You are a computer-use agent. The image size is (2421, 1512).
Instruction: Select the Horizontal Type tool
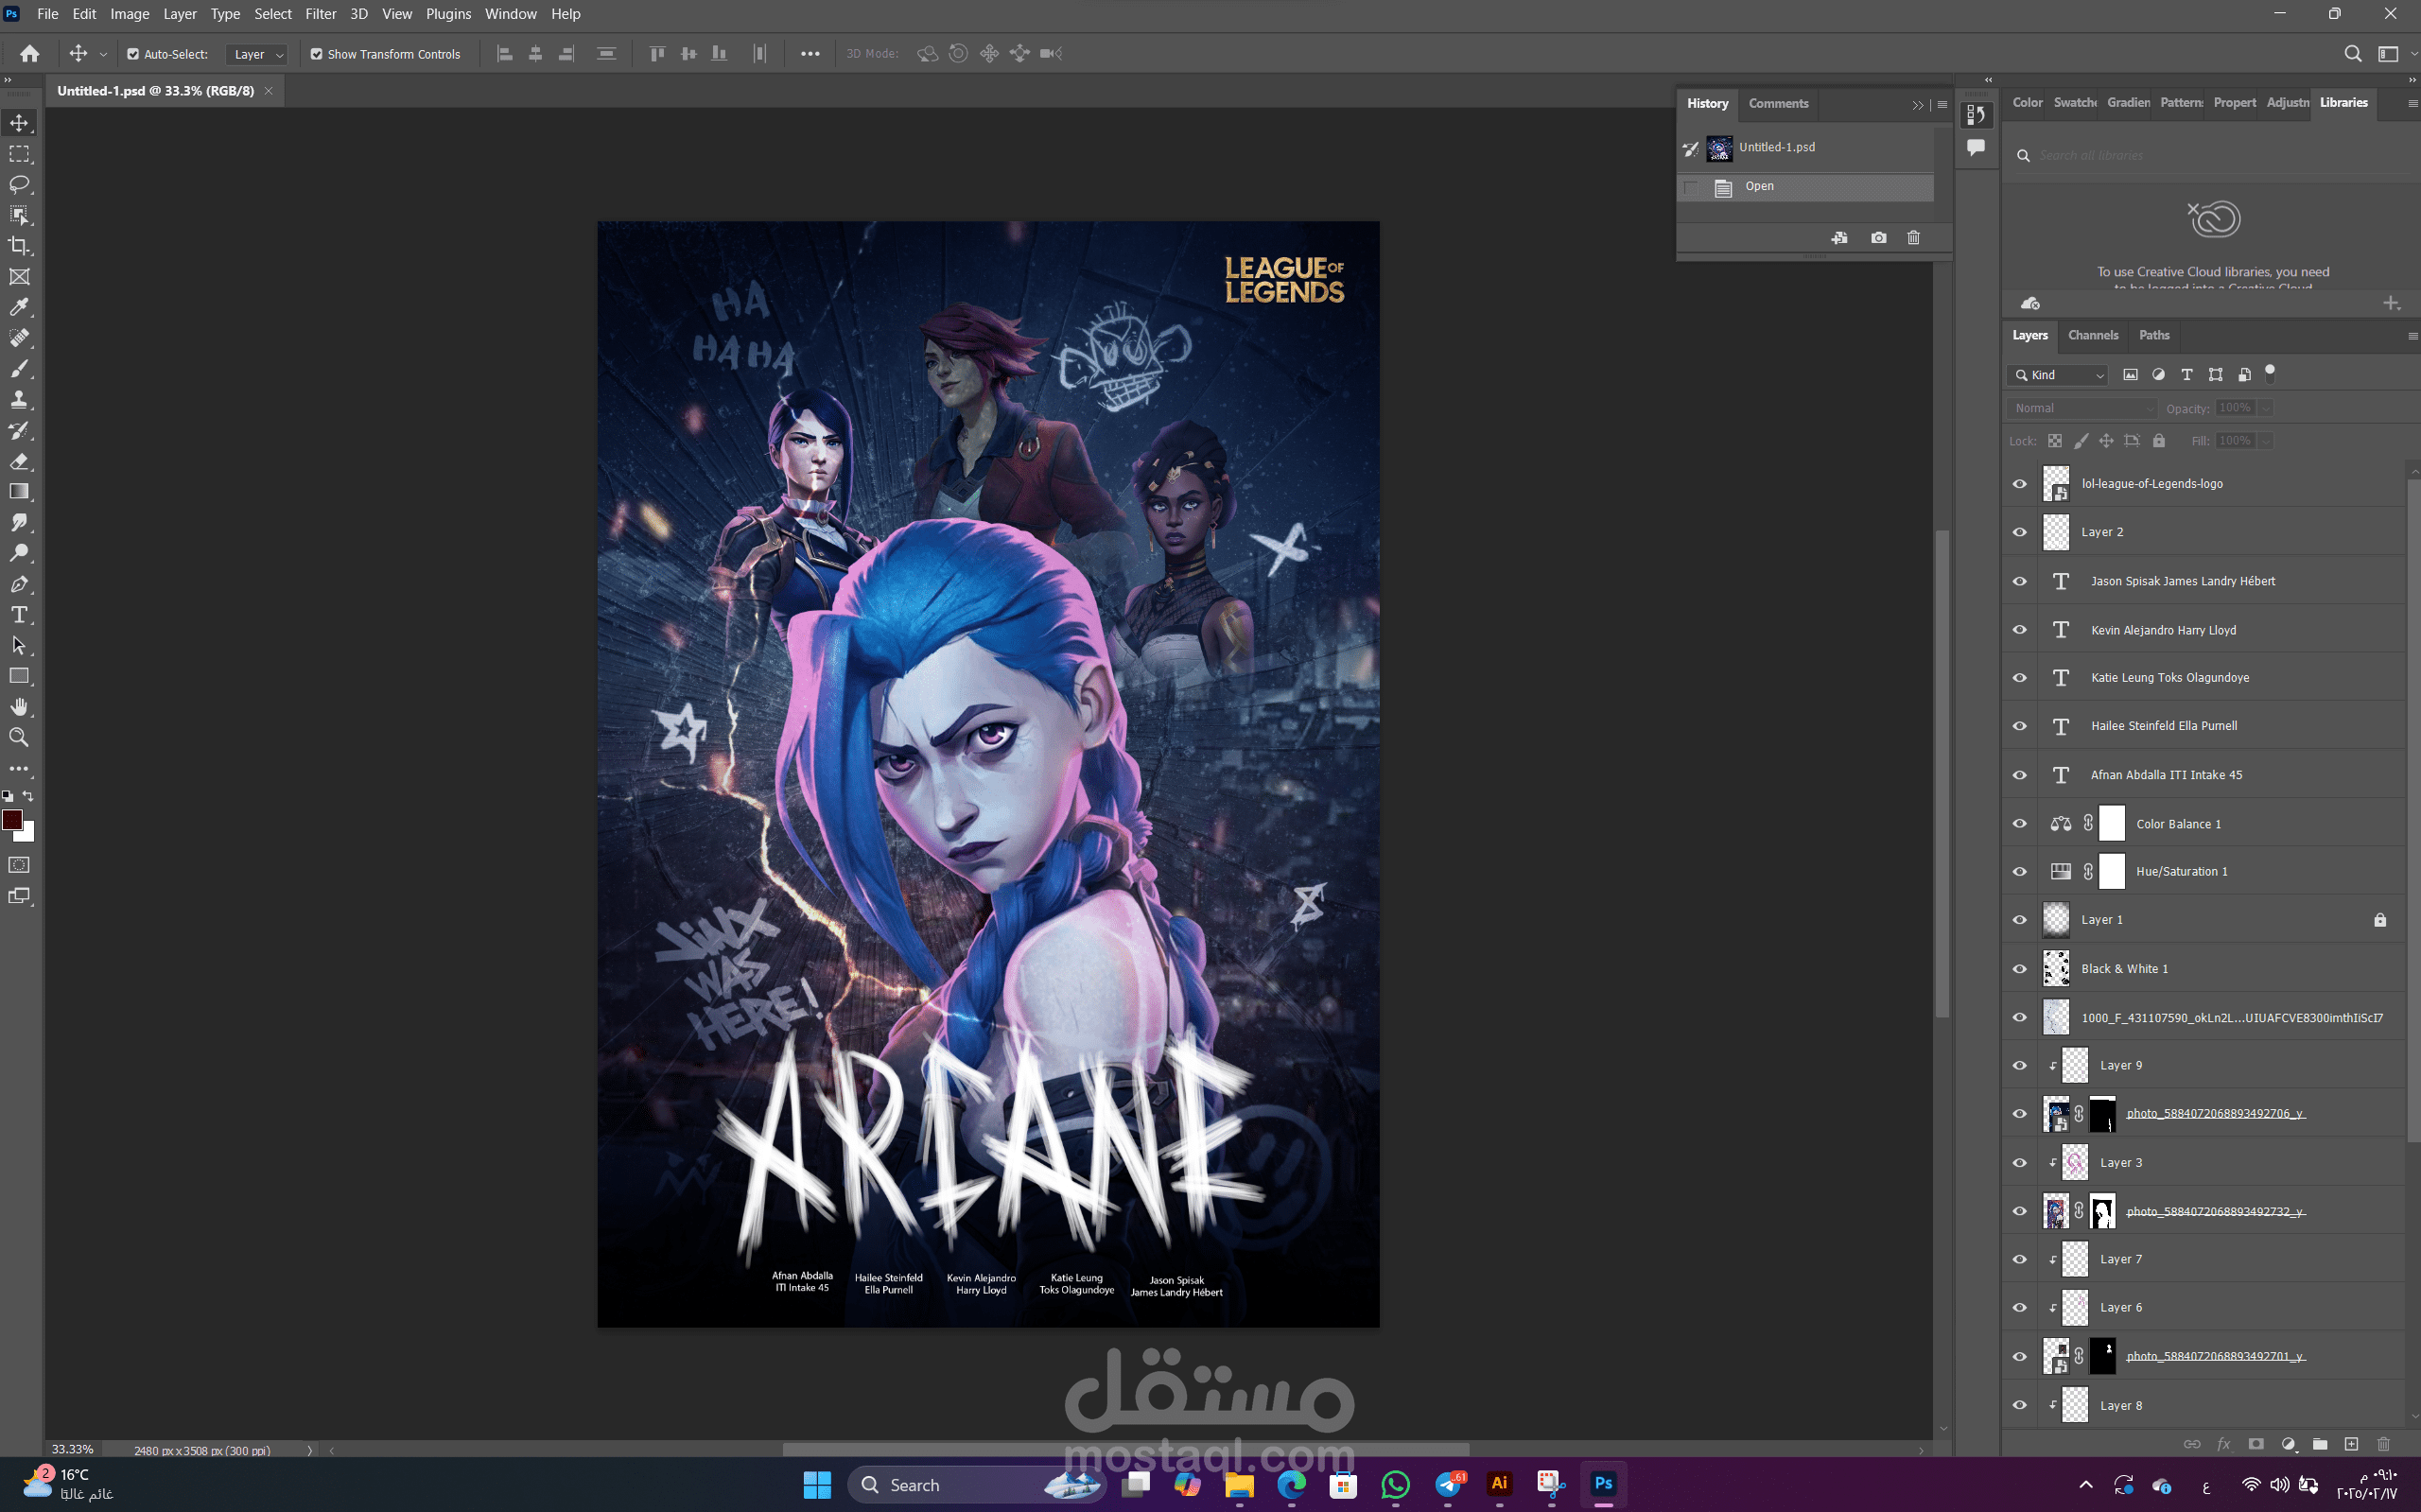[x=19, y=615]
